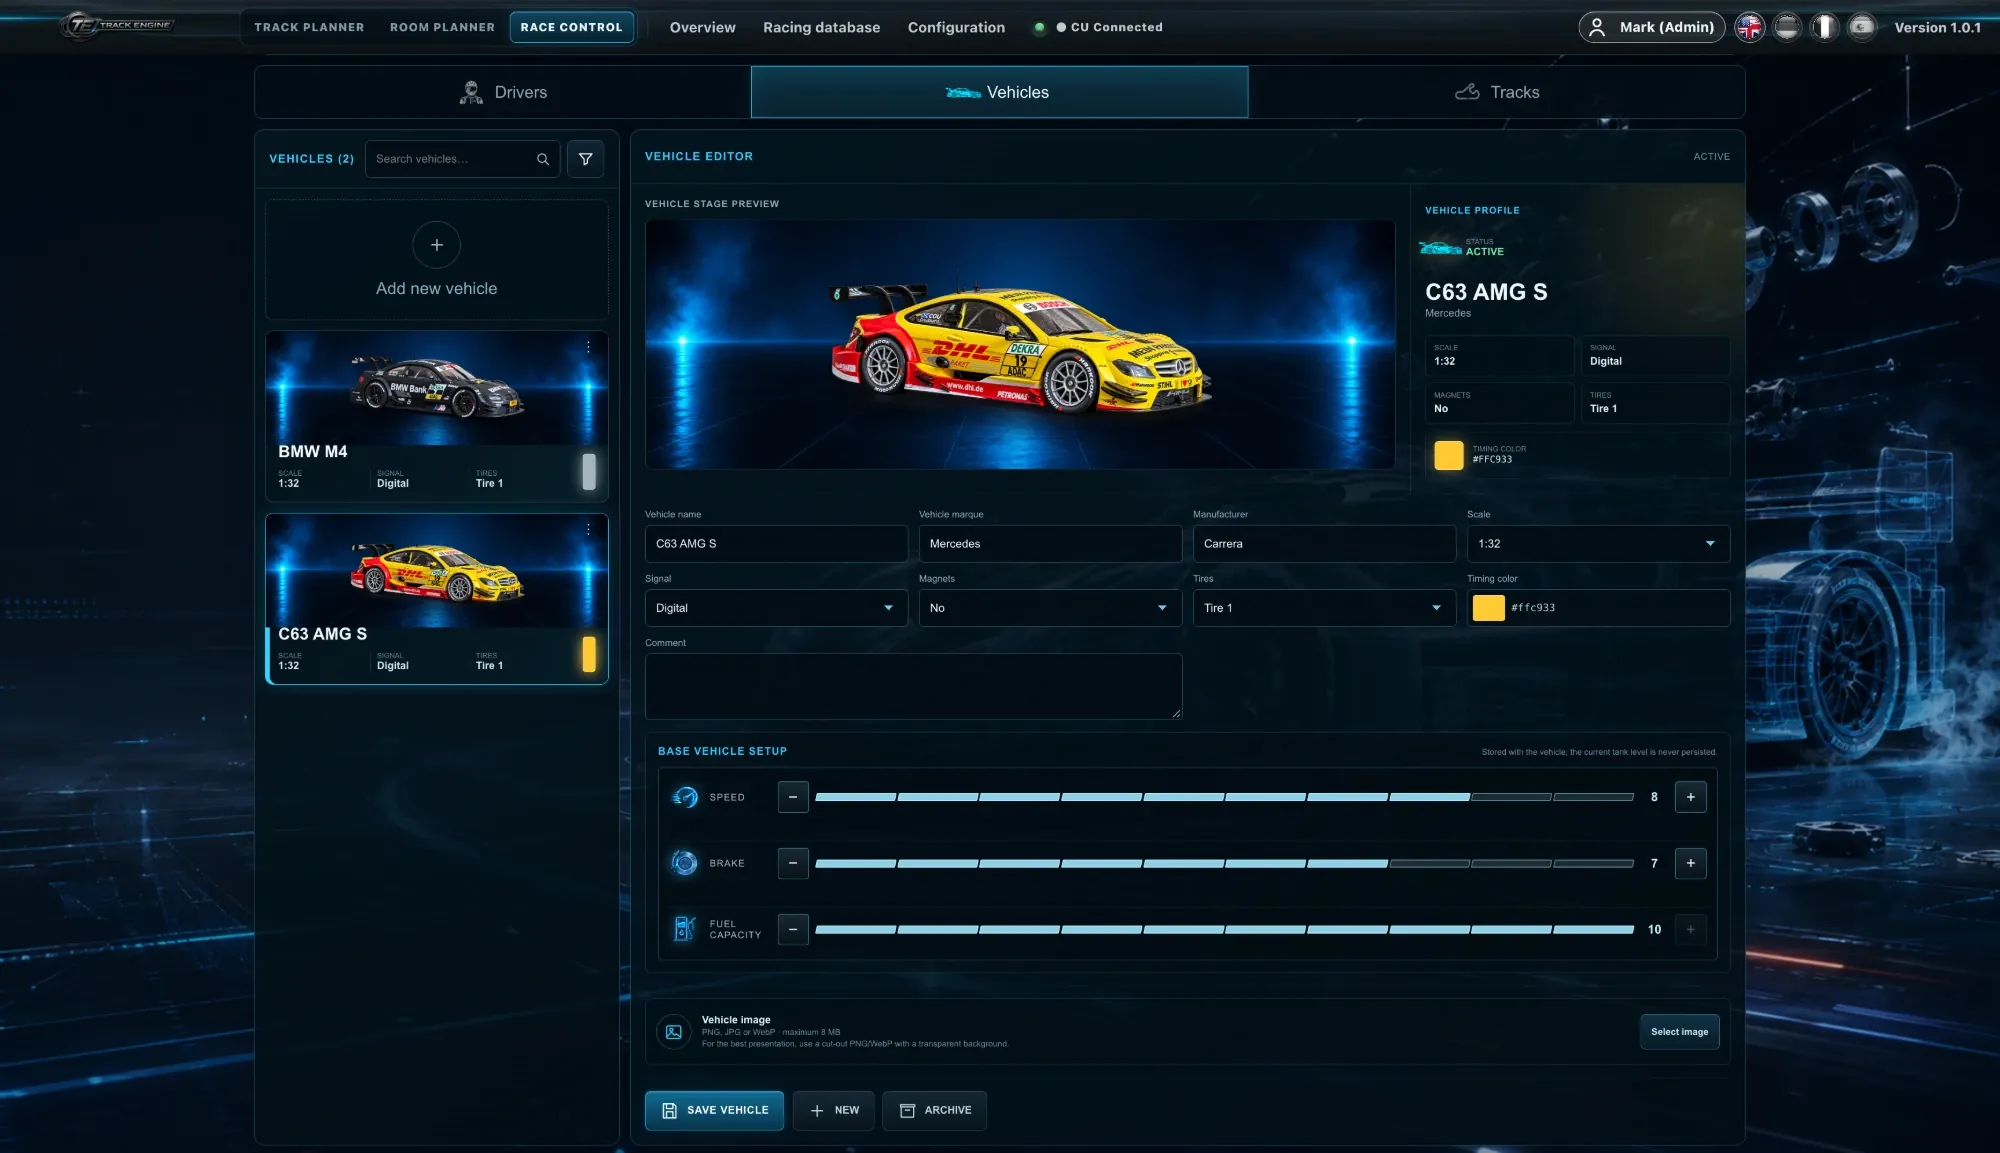Image resolution: width=2000 pixels, height=1153 pixels.
Task: Click the Speed gauge icon
Action: click(x=685, y=797)
